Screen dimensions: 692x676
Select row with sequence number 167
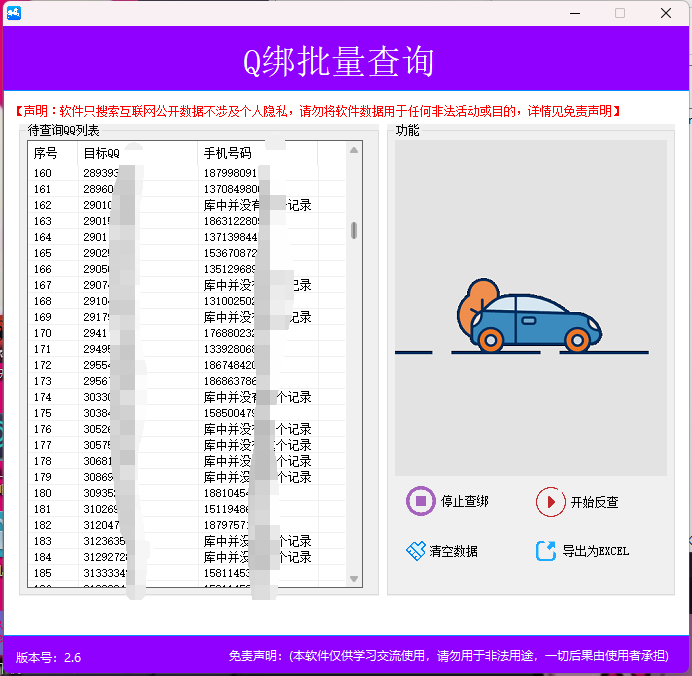click(x=187, y=285)
